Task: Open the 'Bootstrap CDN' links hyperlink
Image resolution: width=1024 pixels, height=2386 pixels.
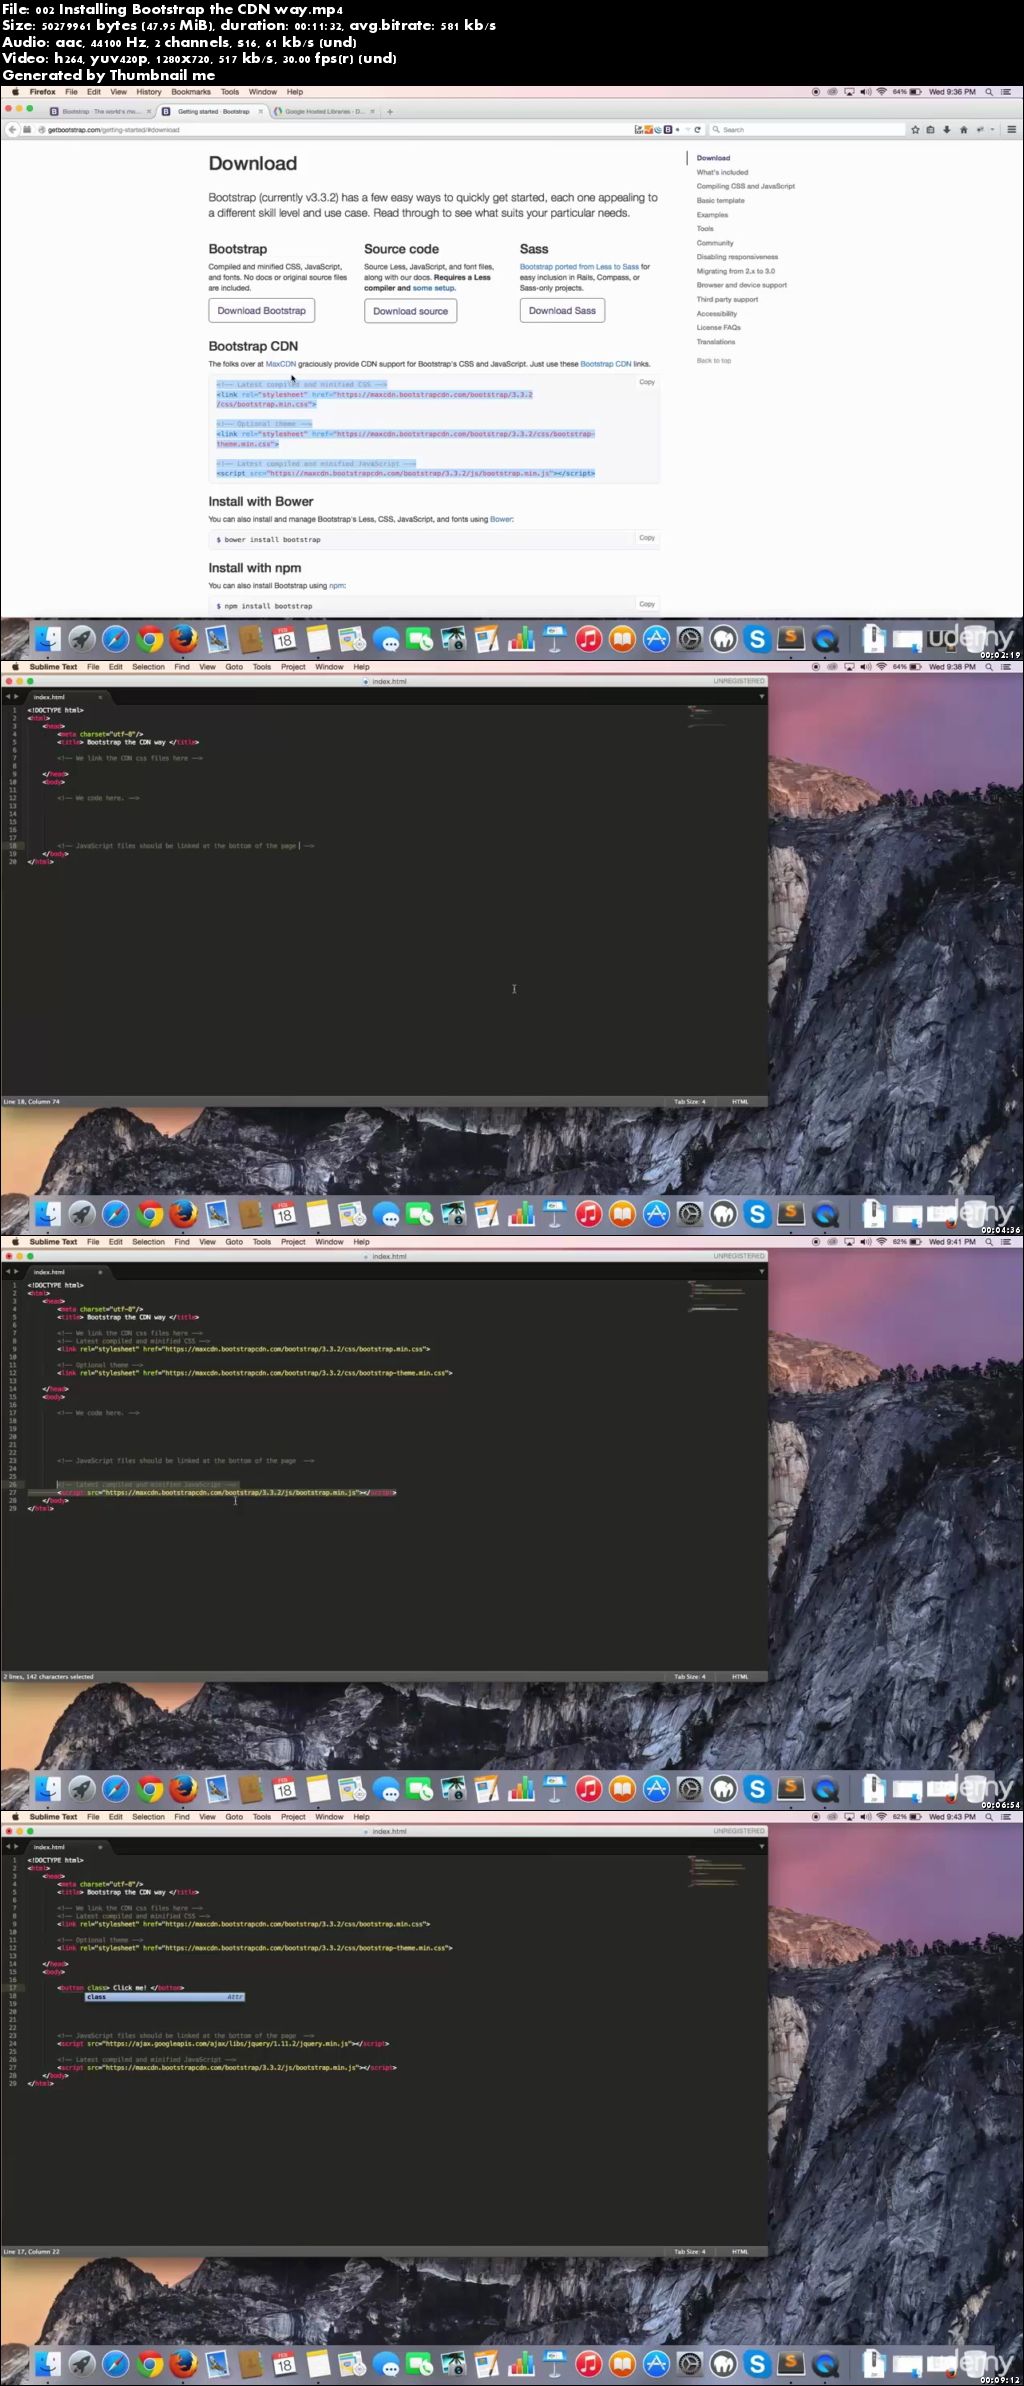Action: (606, 364)
